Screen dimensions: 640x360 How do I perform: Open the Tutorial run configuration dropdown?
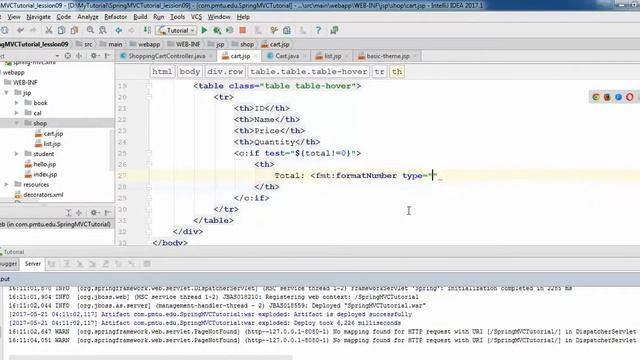coord(177,30)
